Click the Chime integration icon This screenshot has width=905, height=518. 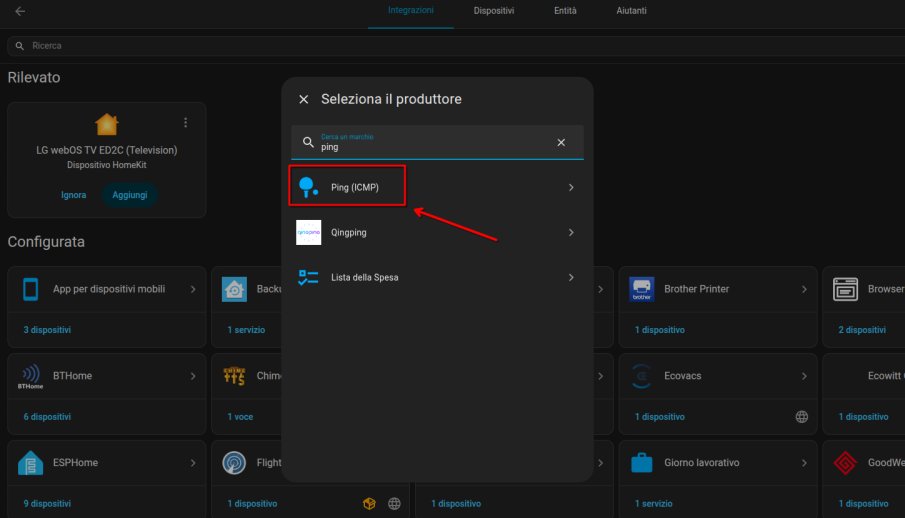click(234, 376)
